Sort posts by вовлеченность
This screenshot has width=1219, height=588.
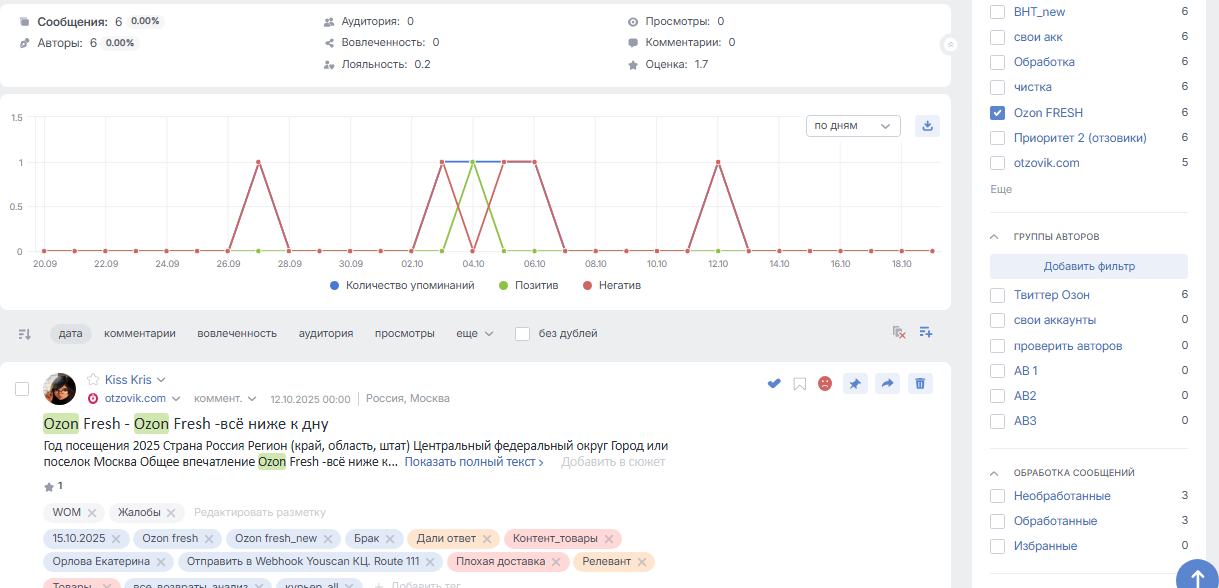pyautogui.click(x=237, y=333)
